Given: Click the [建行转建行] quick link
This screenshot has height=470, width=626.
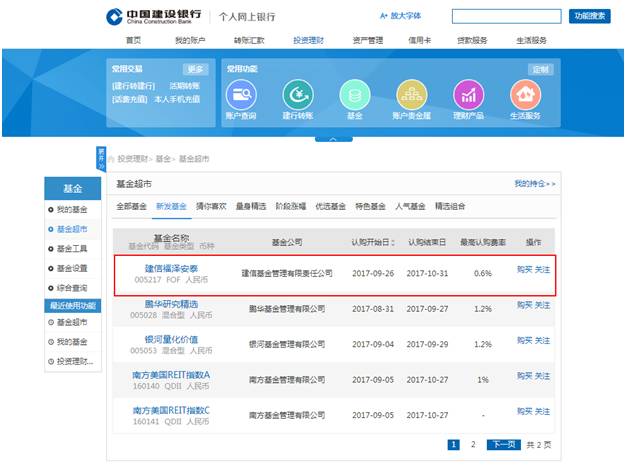Looking at the screenshot, I should pos(133,86).
